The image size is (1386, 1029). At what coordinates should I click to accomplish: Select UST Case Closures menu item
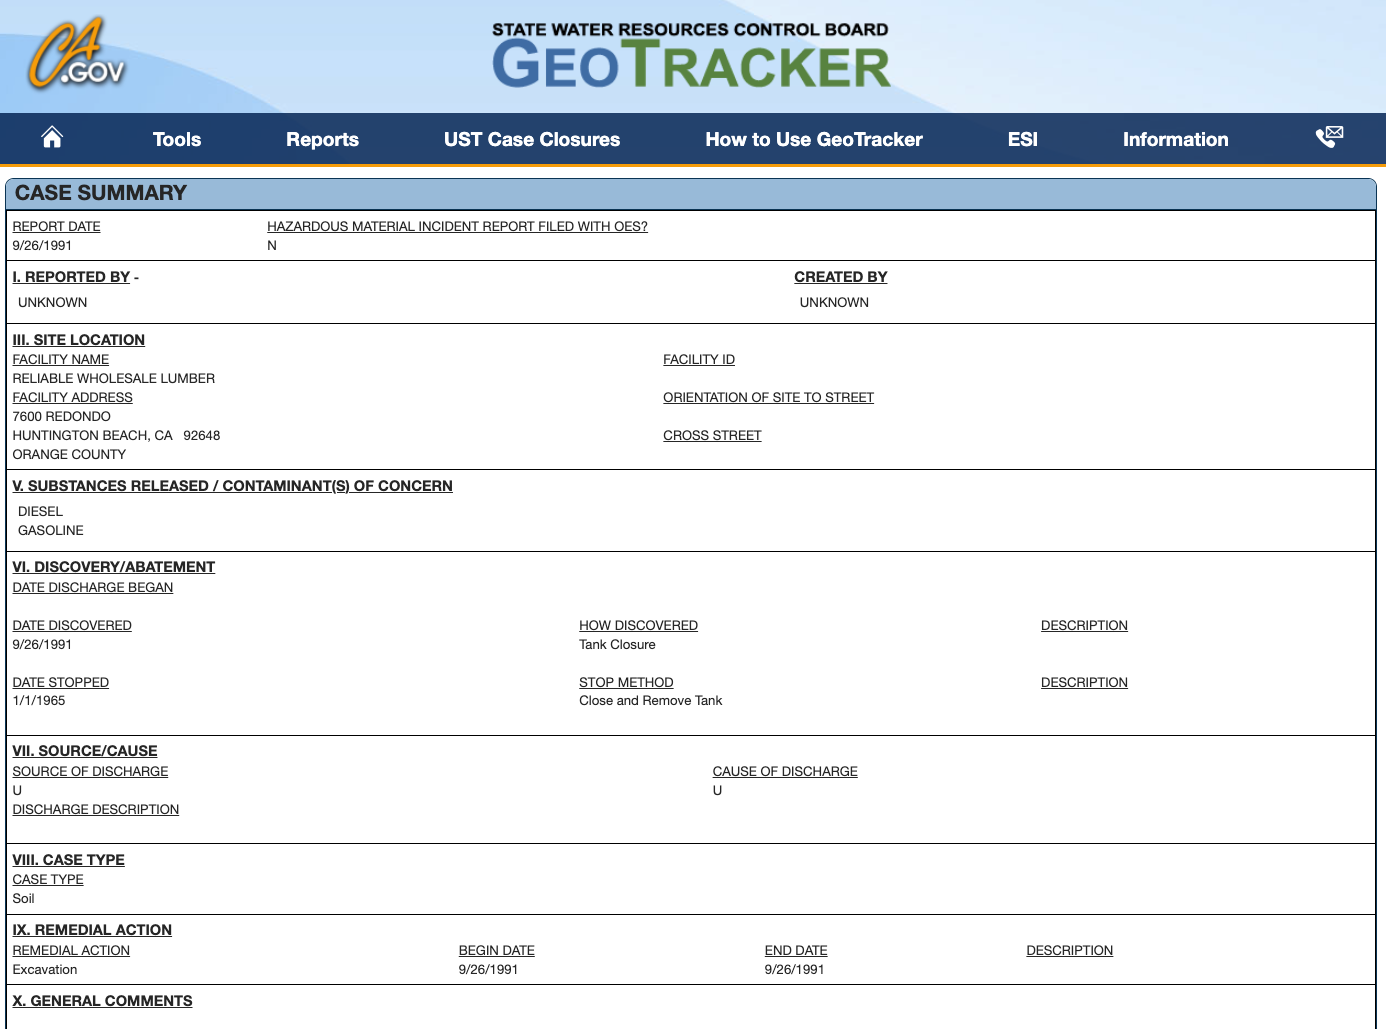point(532,140)
